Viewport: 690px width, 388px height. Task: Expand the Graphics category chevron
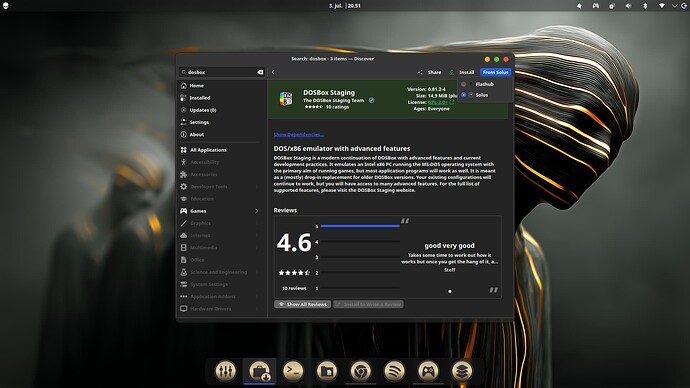click(257, 223)
